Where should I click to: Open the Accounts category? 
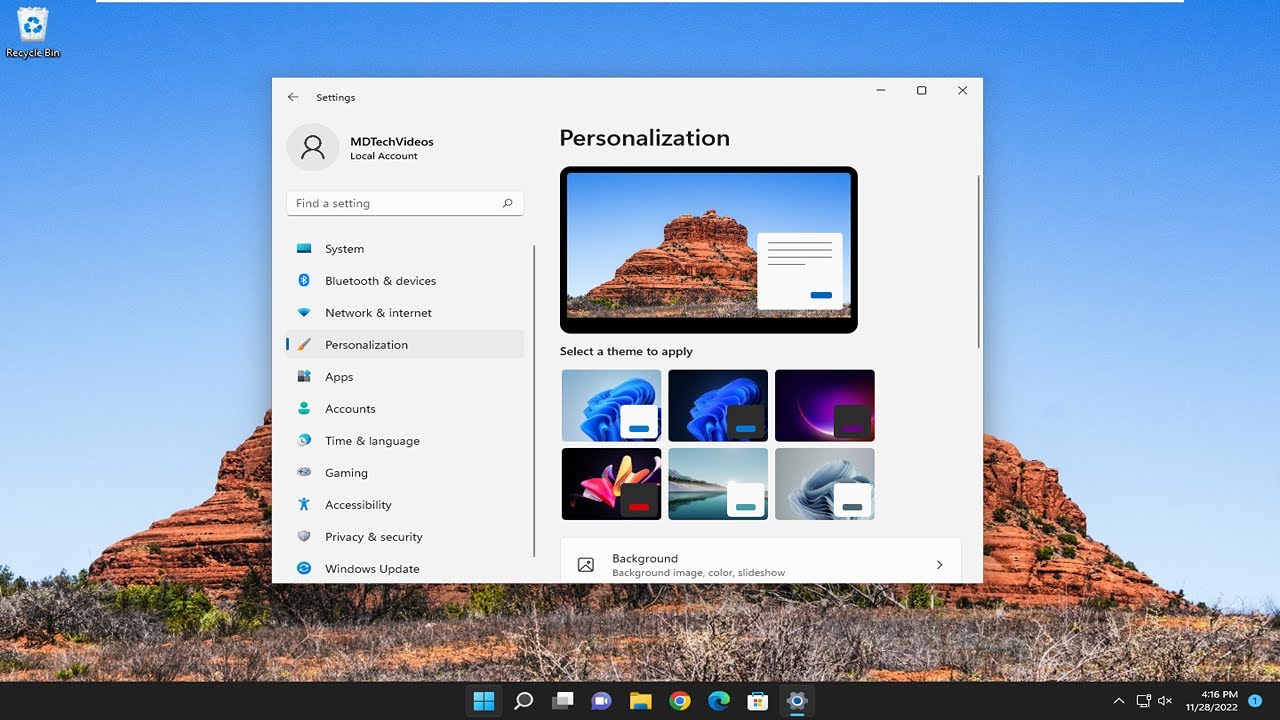pyautogui.click(x=405, y=409)
